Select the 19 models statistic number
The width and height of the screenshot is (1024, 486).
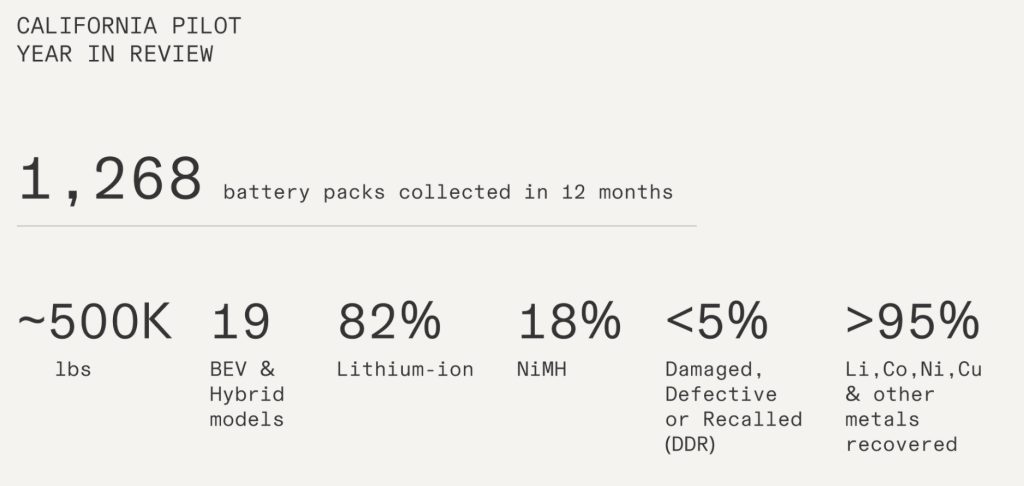pyautogui.click(x=240, y=321)
